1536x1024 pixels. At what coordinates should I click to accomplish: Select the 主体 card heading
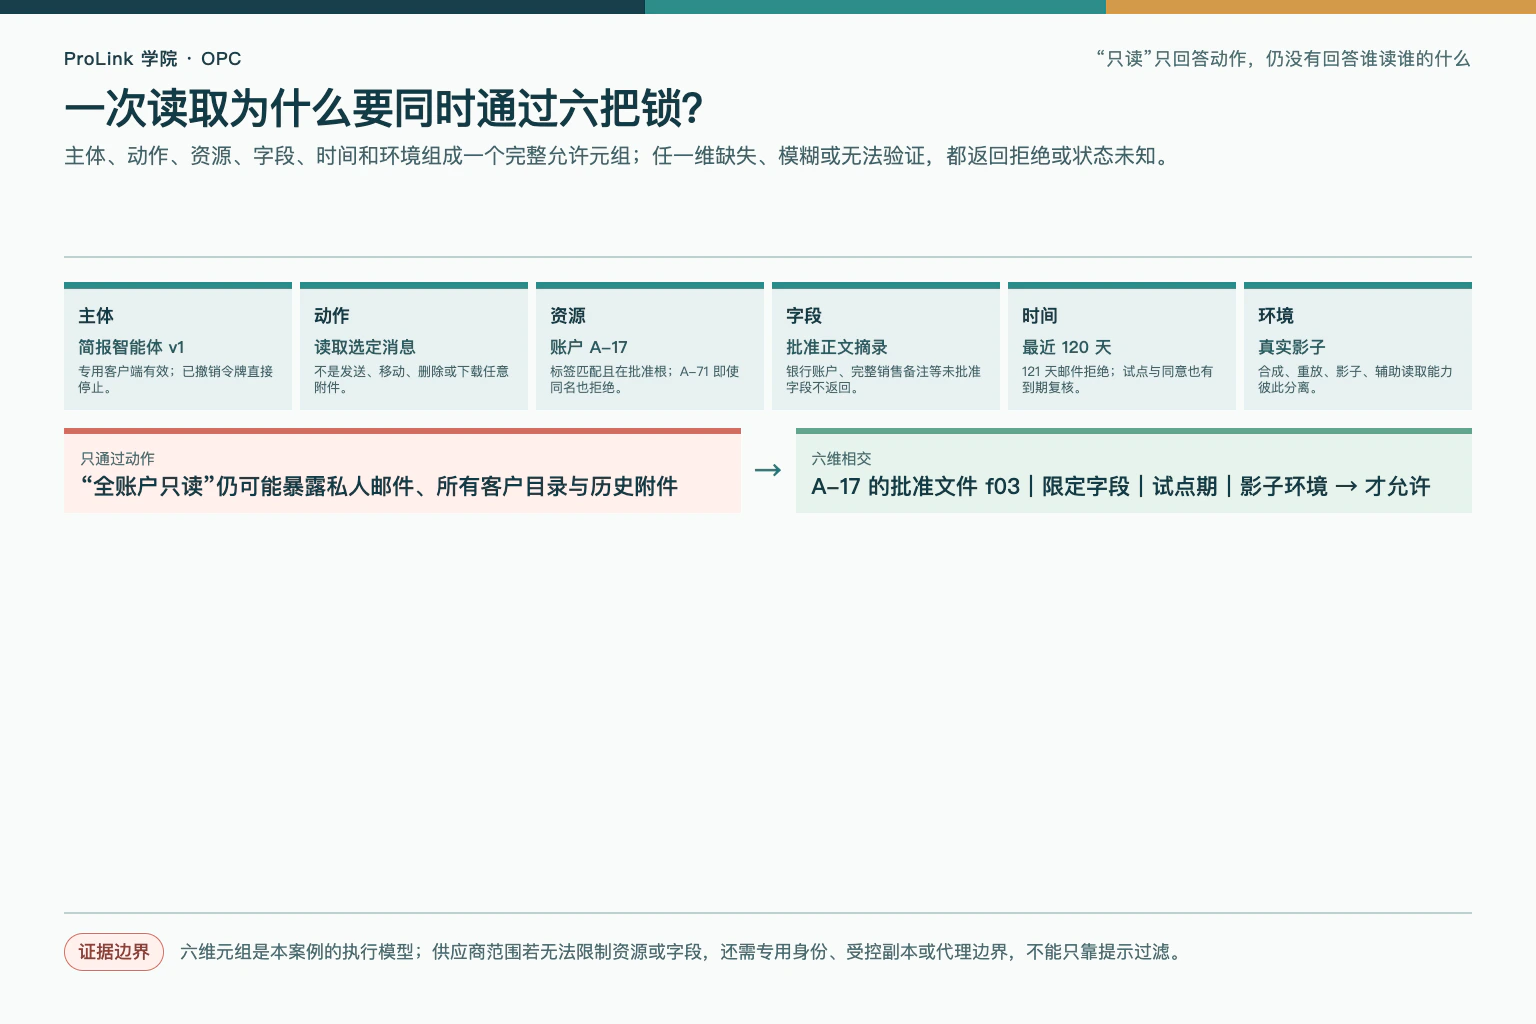[x=96, y=316]
